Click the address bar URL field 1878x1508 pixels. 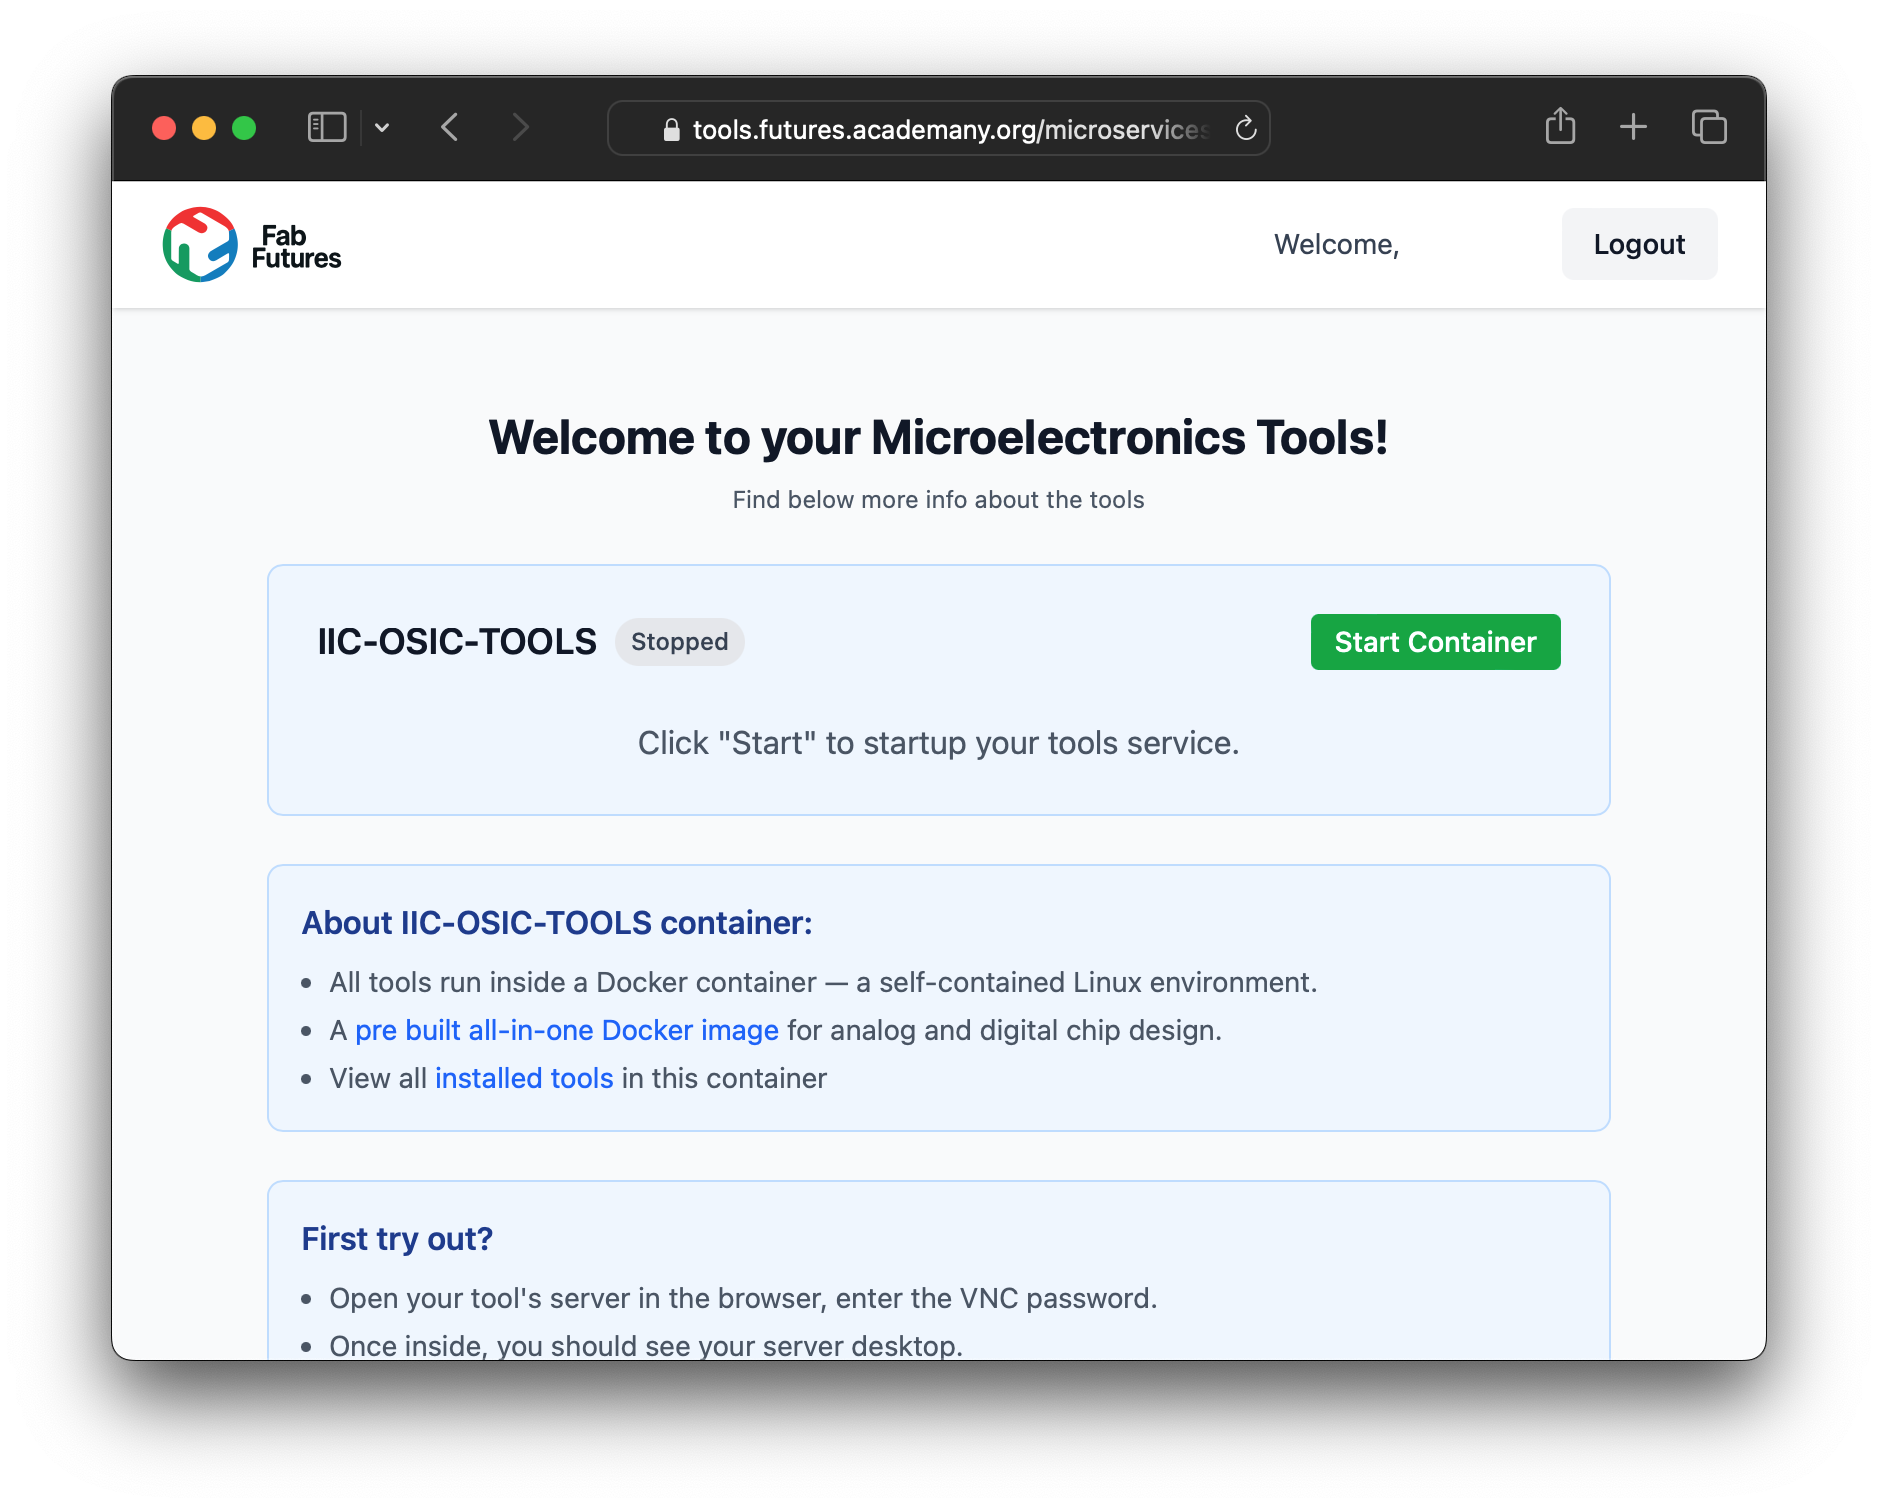click(x=950, y=128)
